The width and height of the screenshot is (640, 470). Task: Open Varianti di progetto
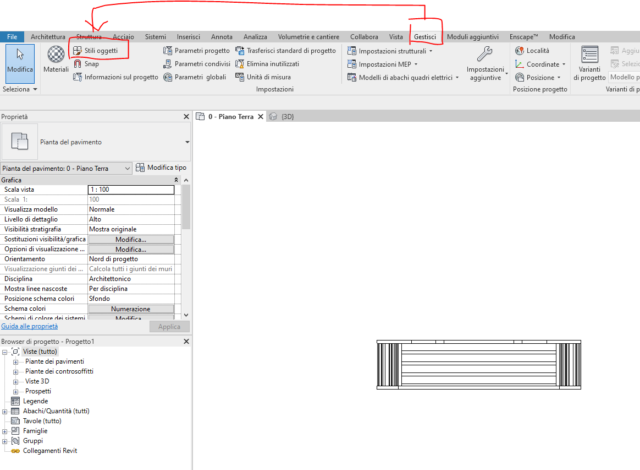pyautogui.click(x=589, y=63)
